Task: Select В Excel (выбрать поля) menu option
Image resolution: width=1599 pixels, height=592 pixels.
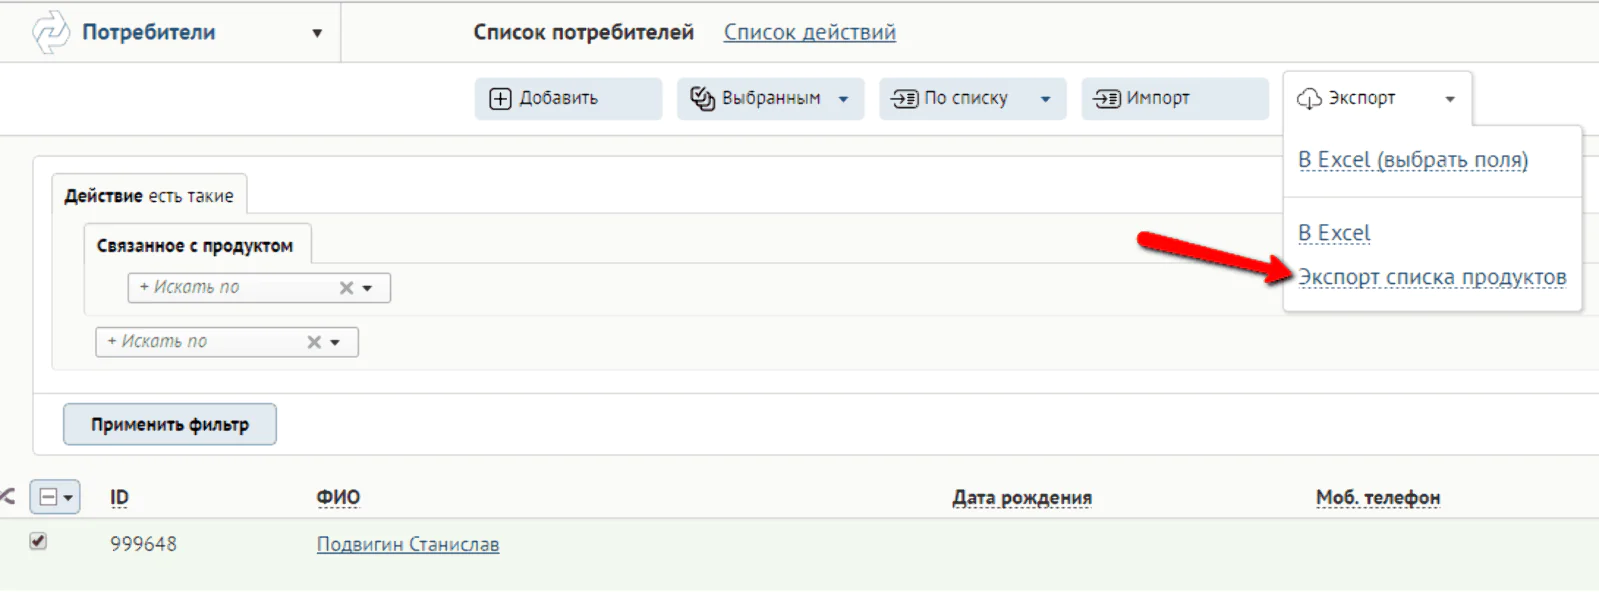Action: tap(1413, 160)
